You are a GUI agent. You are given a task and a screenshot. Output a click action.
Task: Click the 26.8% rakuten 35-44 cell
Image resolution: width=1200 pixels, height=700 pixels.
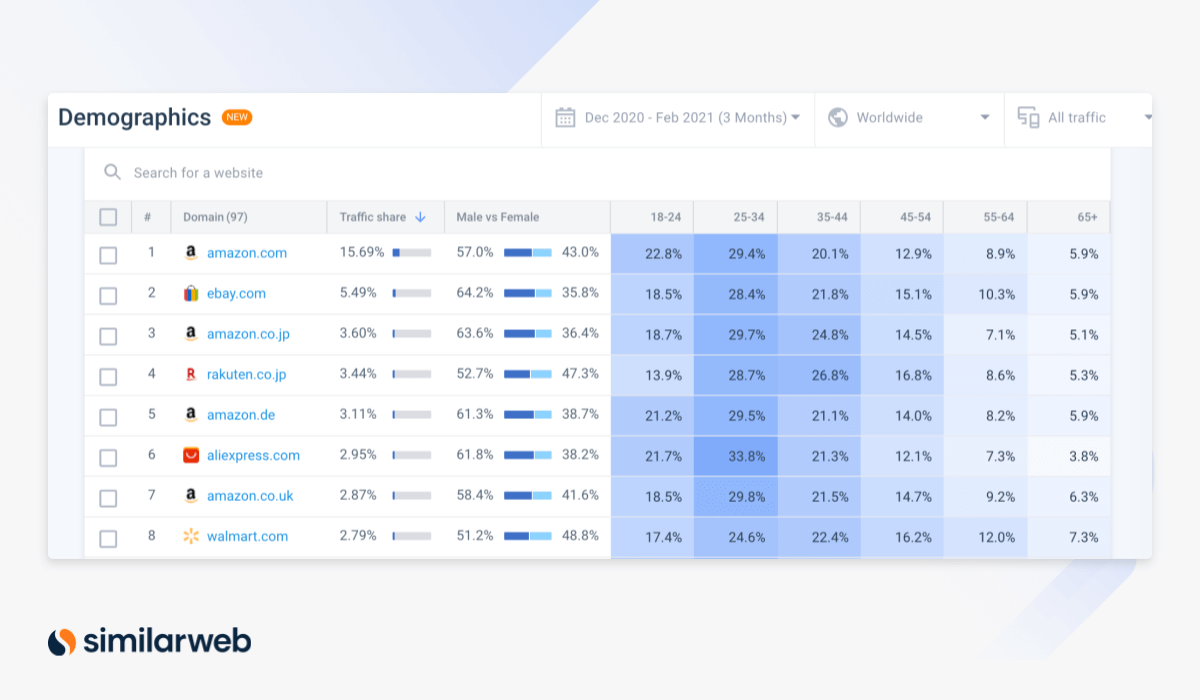818,375
